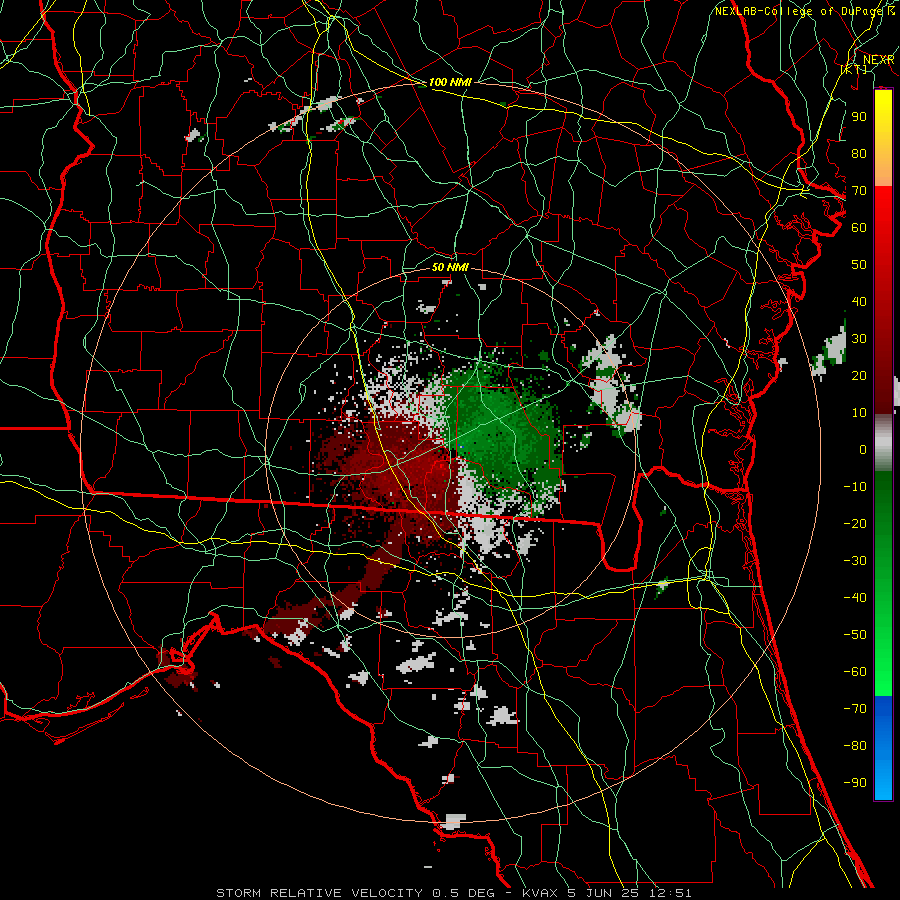Click the -30 value on velocity scale
The width and height of the screenshot is (900, 900).
(855, 561)
